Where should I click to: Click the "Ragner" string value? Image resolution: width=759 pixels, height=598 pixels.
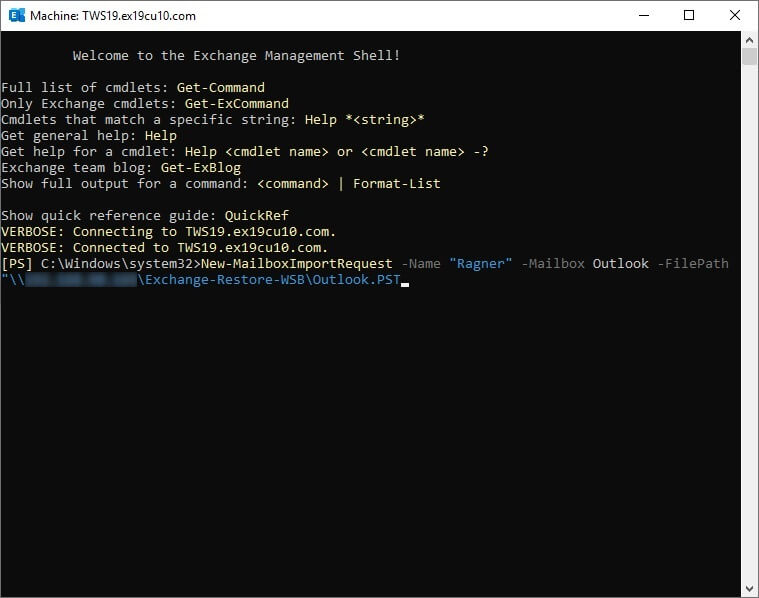click(x=481, y=263)
